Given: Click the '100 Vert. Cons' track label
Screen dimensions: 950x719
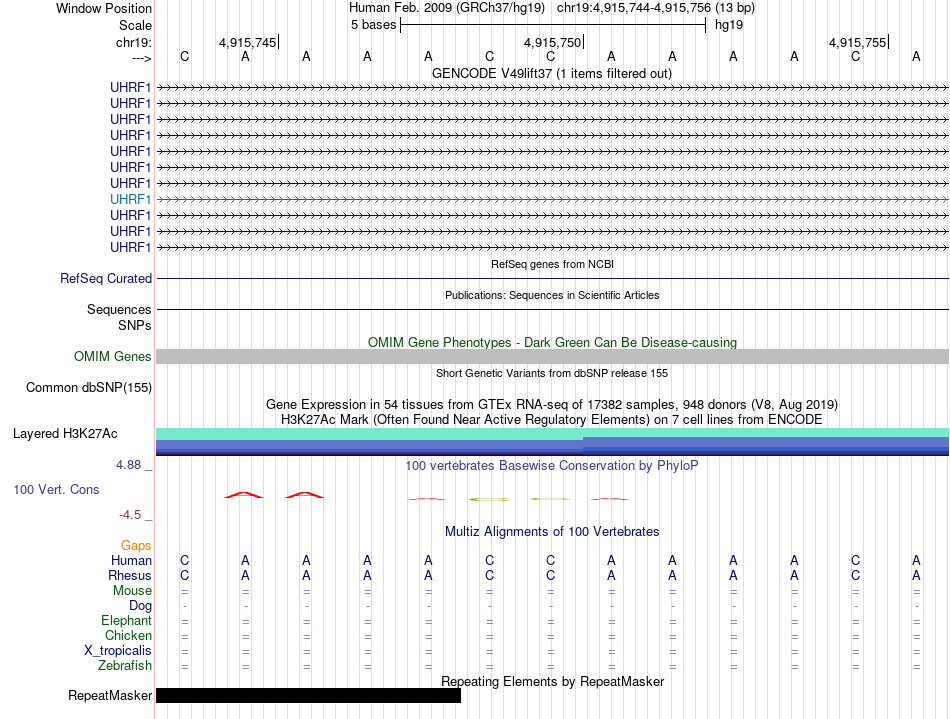Looking at the screenshot, I should pos(56,489).
